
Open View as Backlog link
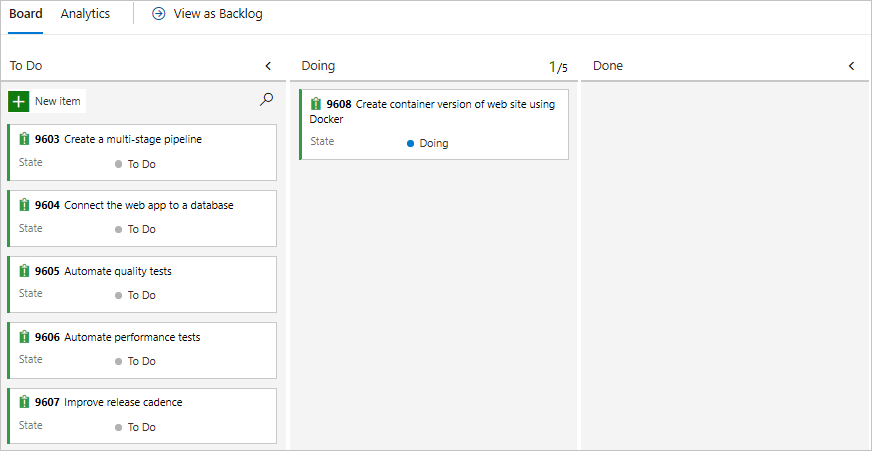[x=217, y=15]
